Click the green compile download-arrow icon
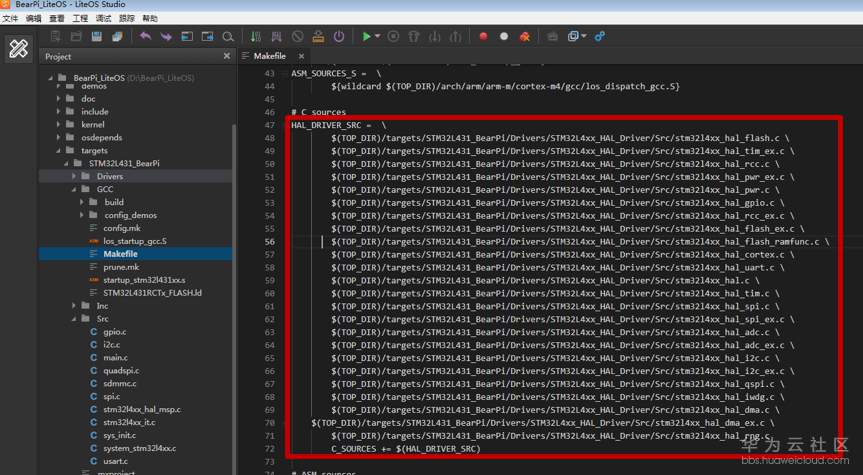 (x=256, y=37)
